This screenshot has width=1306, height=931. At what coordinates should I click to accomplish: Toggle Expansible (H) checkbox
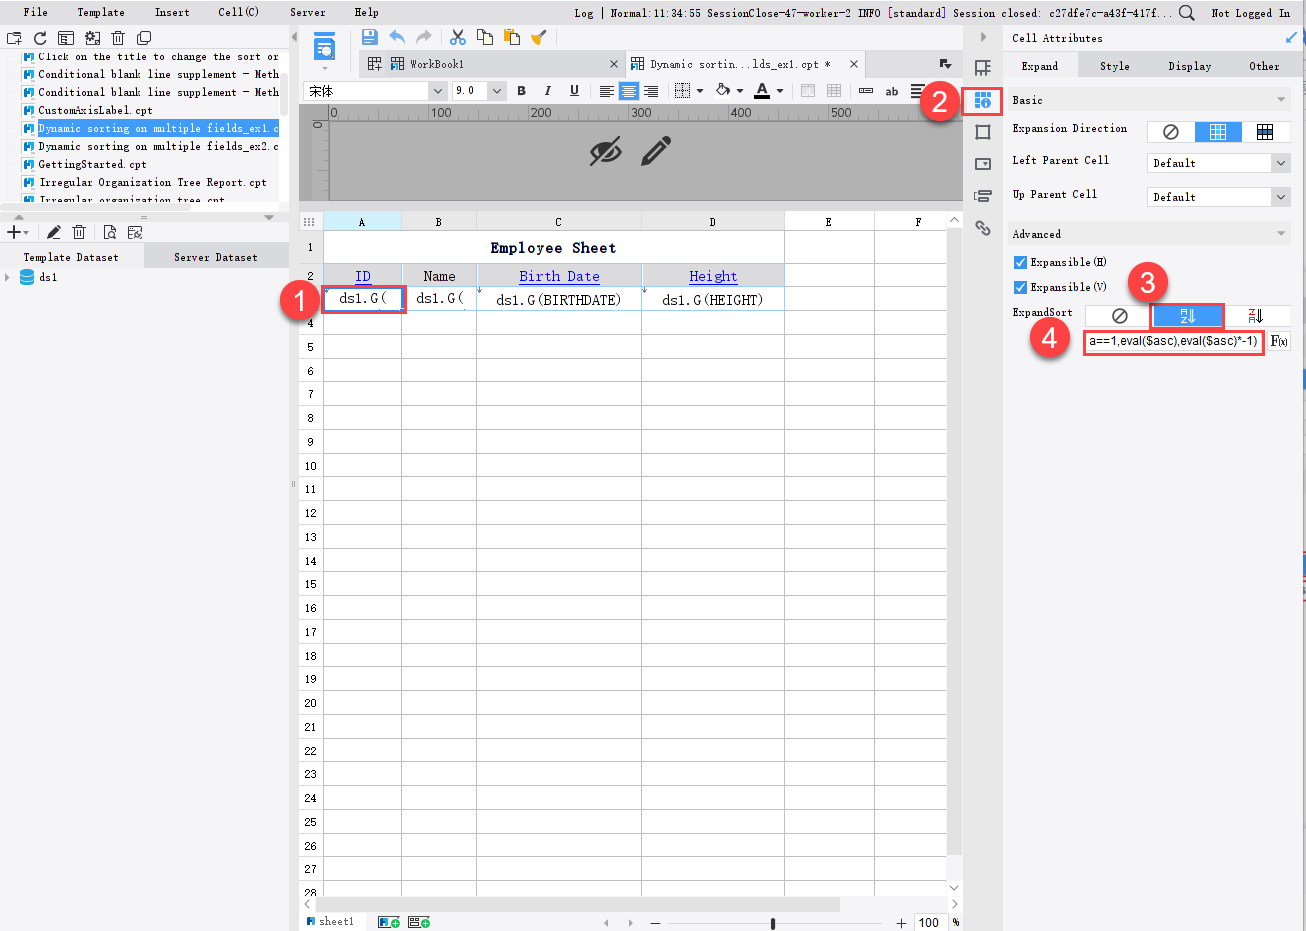tap(1020, 263)
